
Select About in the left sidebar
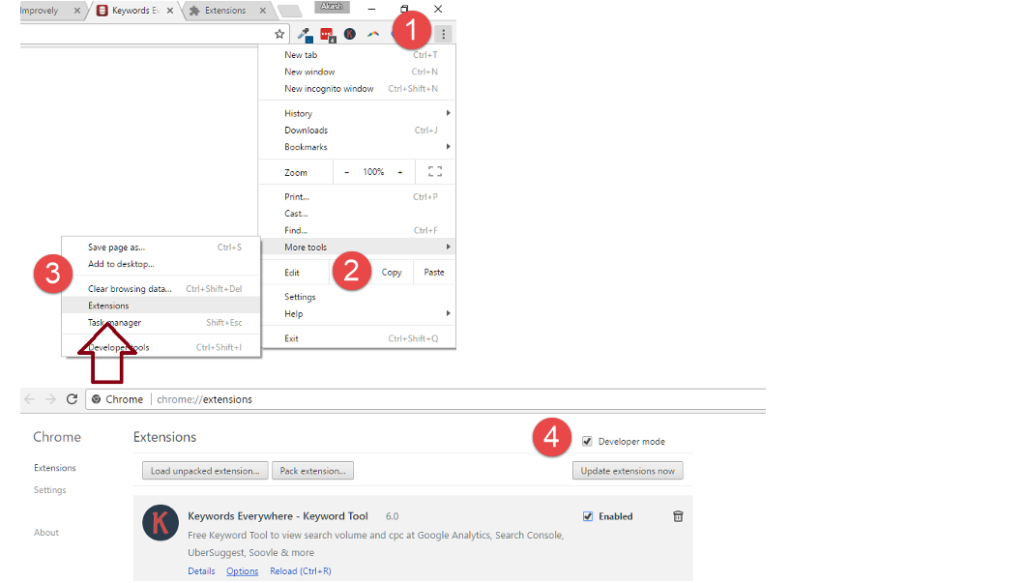click(46, 533)
